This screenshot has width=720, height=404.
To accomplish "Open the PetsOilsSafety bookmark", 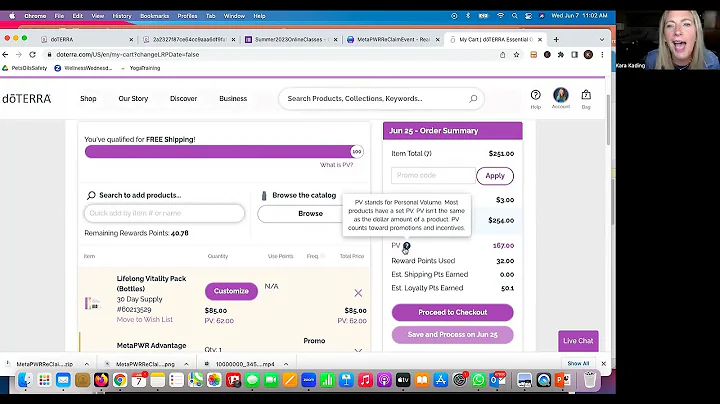I will coord(25,68).
